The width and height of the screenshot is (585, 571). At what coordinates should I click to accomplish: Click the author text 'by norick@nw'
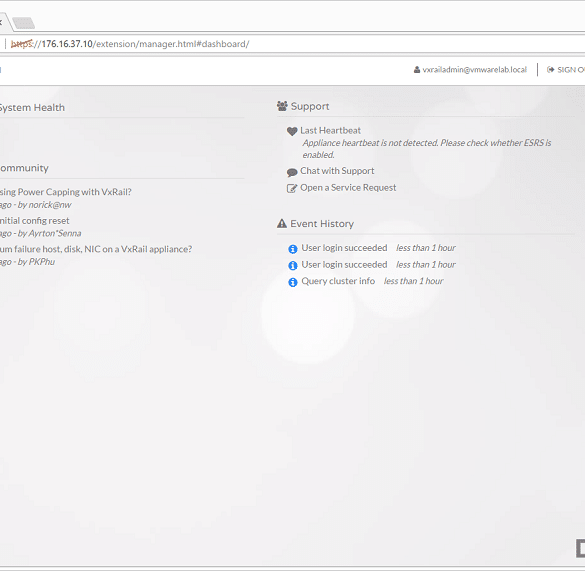point(44,205)
